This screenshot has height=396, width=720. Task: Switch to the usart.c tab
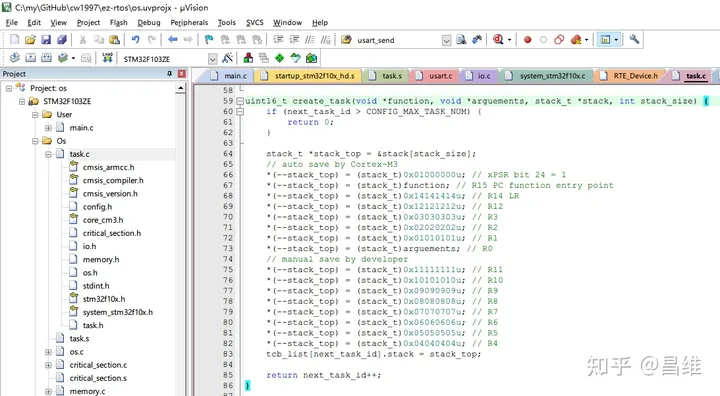point(433,76)
